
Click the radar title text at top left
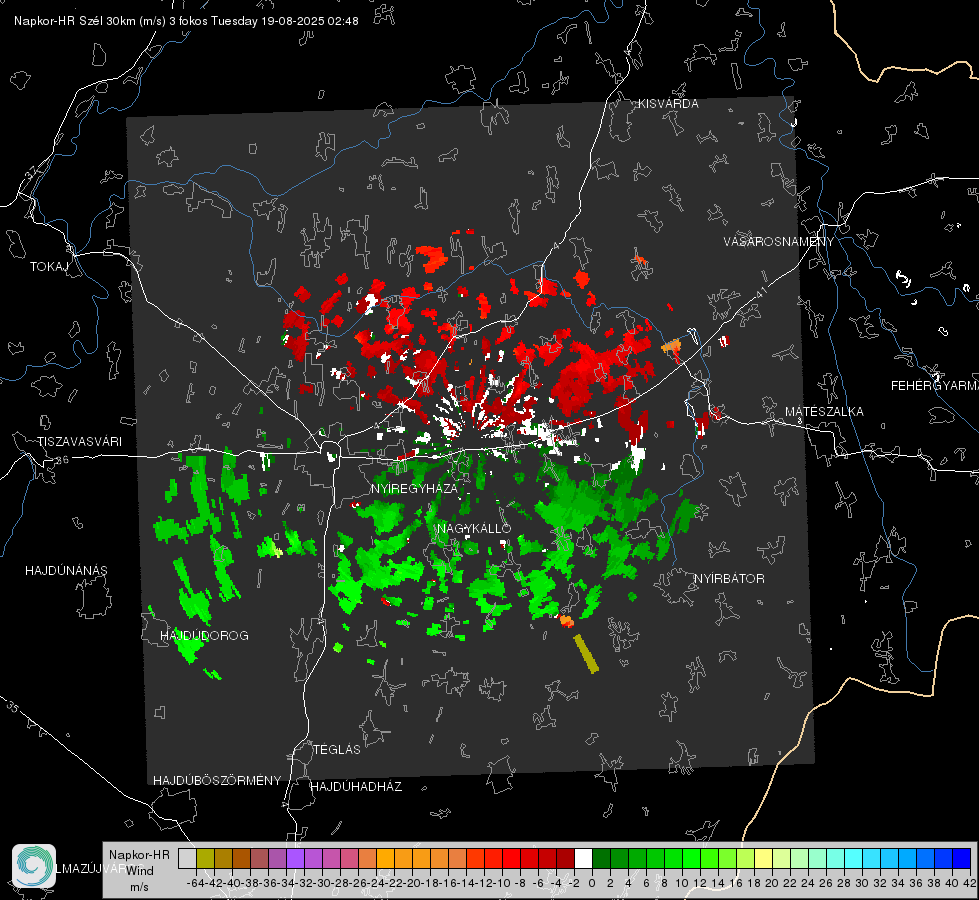pos(186,21)
